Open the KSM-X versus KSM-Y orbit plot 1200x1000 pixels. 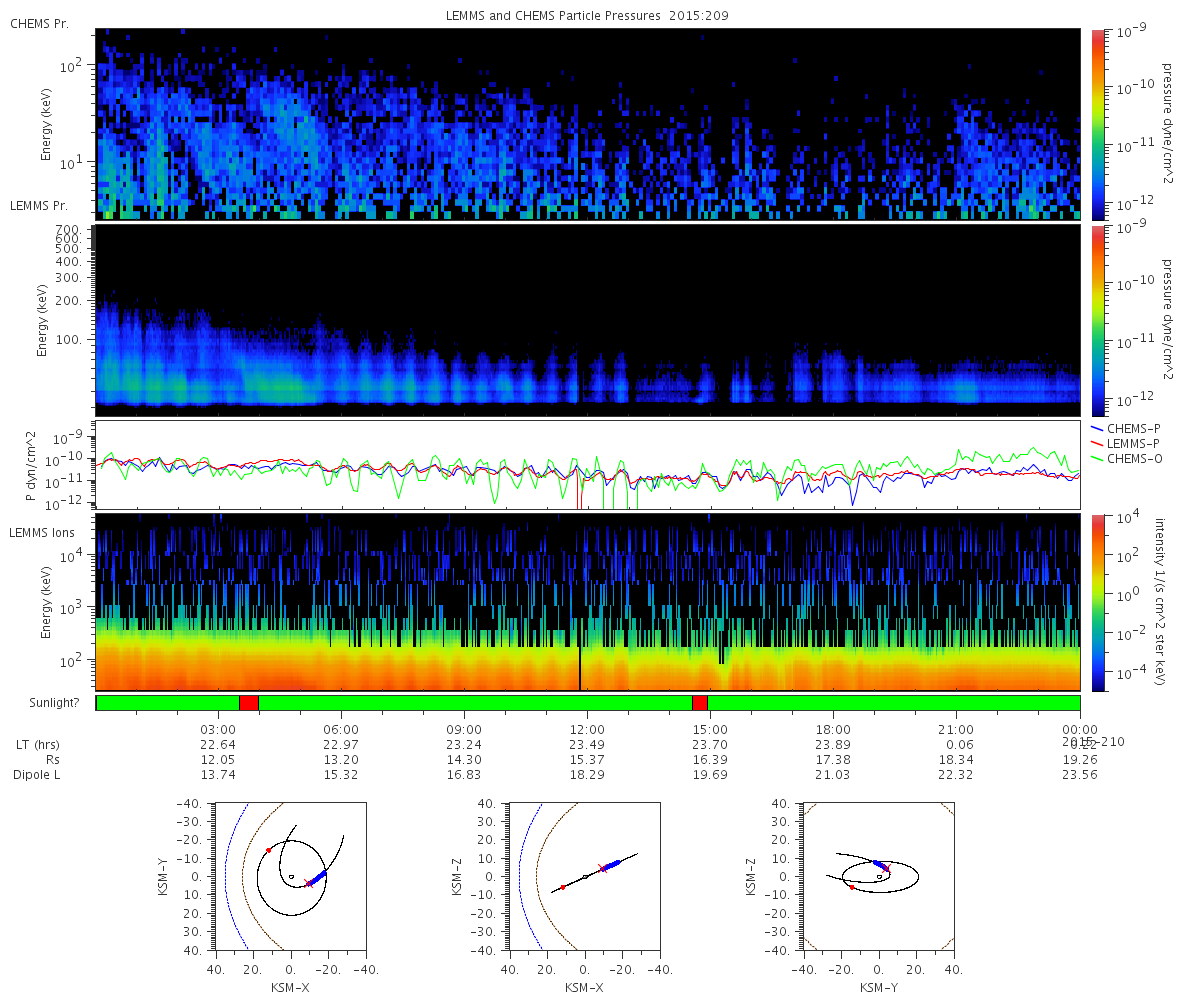click(x=290, y=876)
